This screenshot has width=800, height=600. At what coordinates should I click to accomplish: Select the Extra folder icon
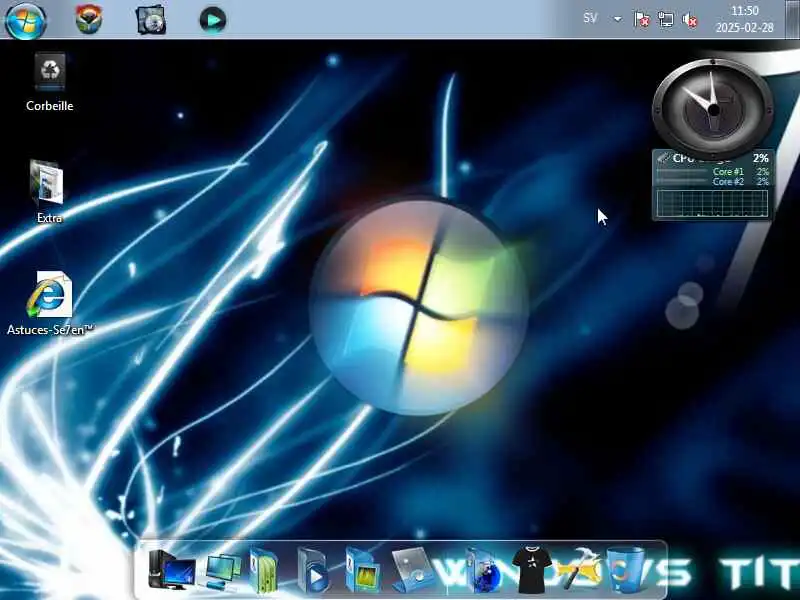49,191
